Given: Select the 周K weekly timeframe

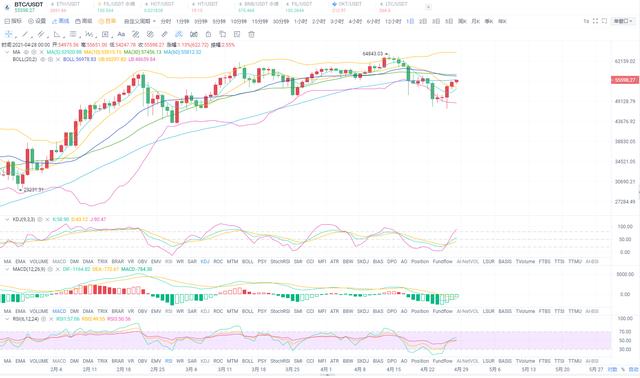Looking at the screenshot, I should coord(462,21).
